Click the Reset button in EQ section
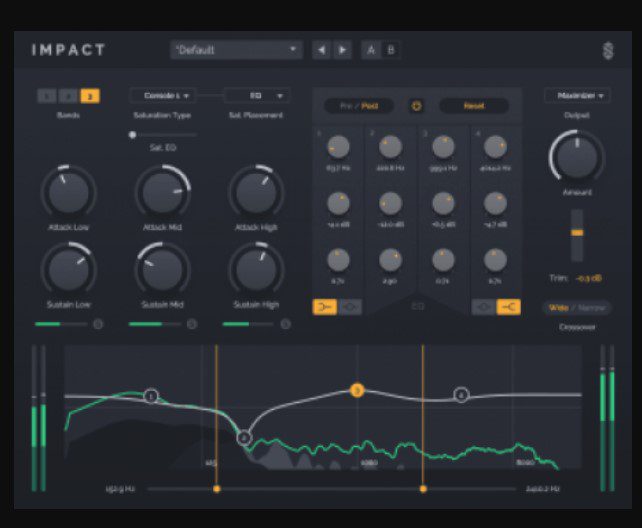The height and width of the screenshot is (528, 642). click(x=474, y=106)
